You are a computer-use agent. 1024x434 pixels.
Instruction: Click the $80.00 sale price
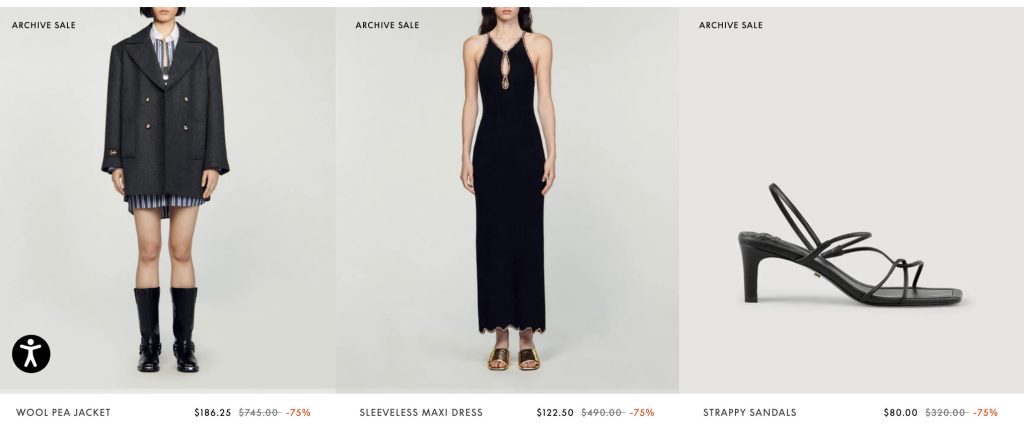[901, 412]
